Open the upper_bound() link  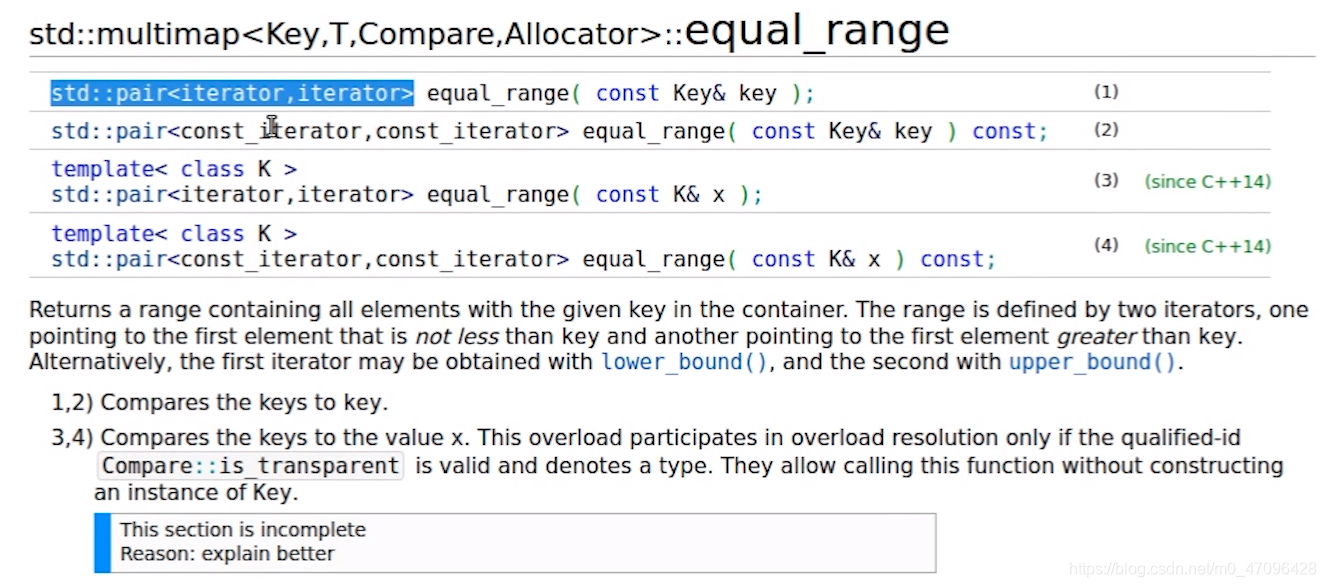point(1093,362)
